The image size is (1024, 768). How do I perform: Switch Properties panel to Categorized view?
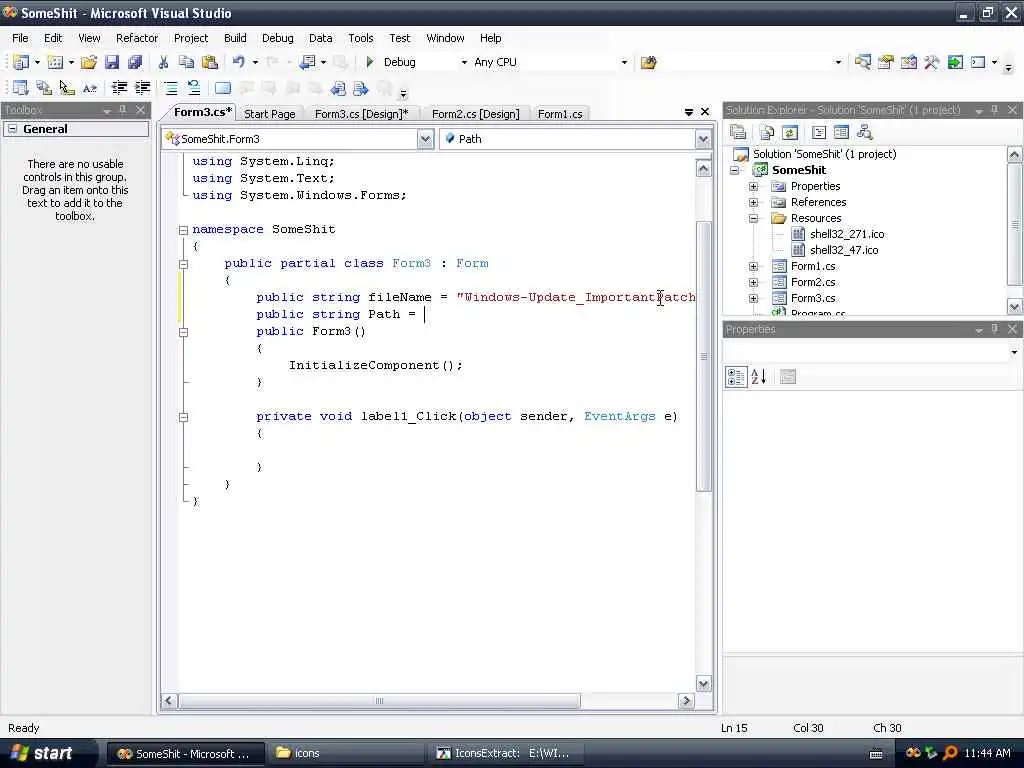pos(735,377)
